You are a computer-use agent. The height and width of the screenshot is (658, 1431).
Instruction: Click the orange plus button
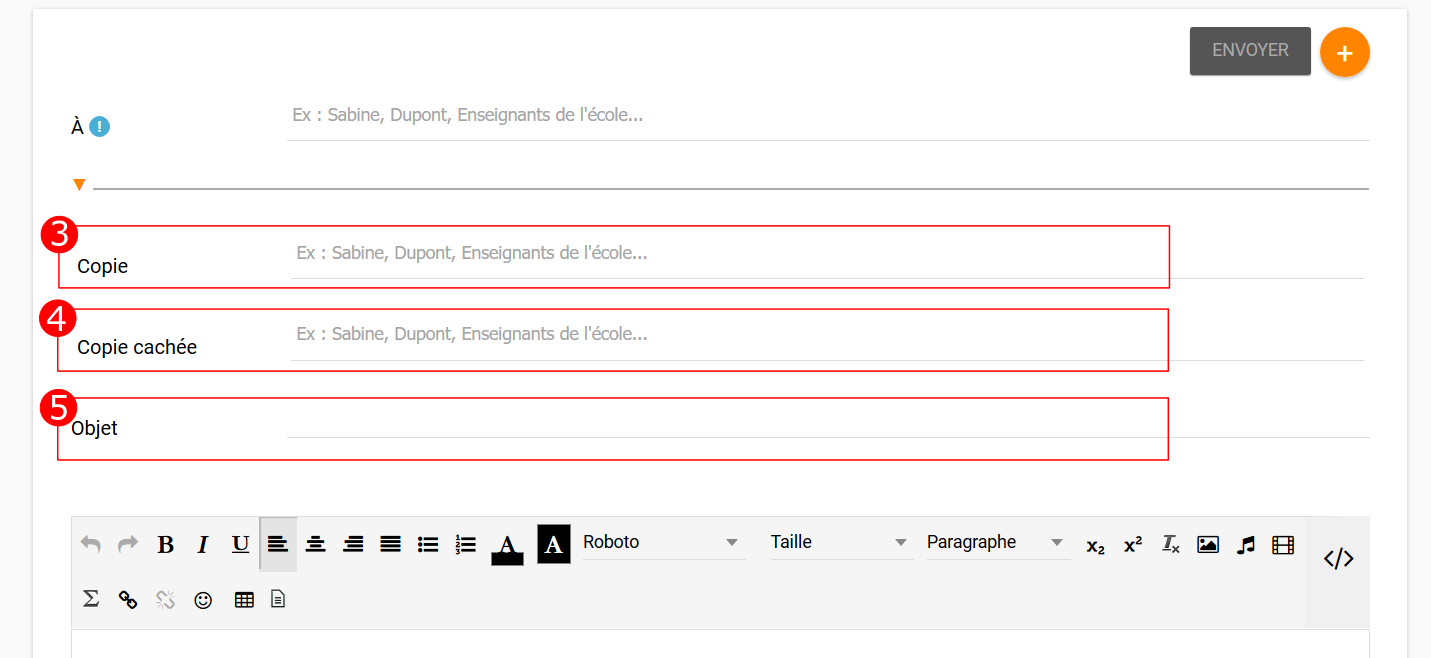point(1345,53)
